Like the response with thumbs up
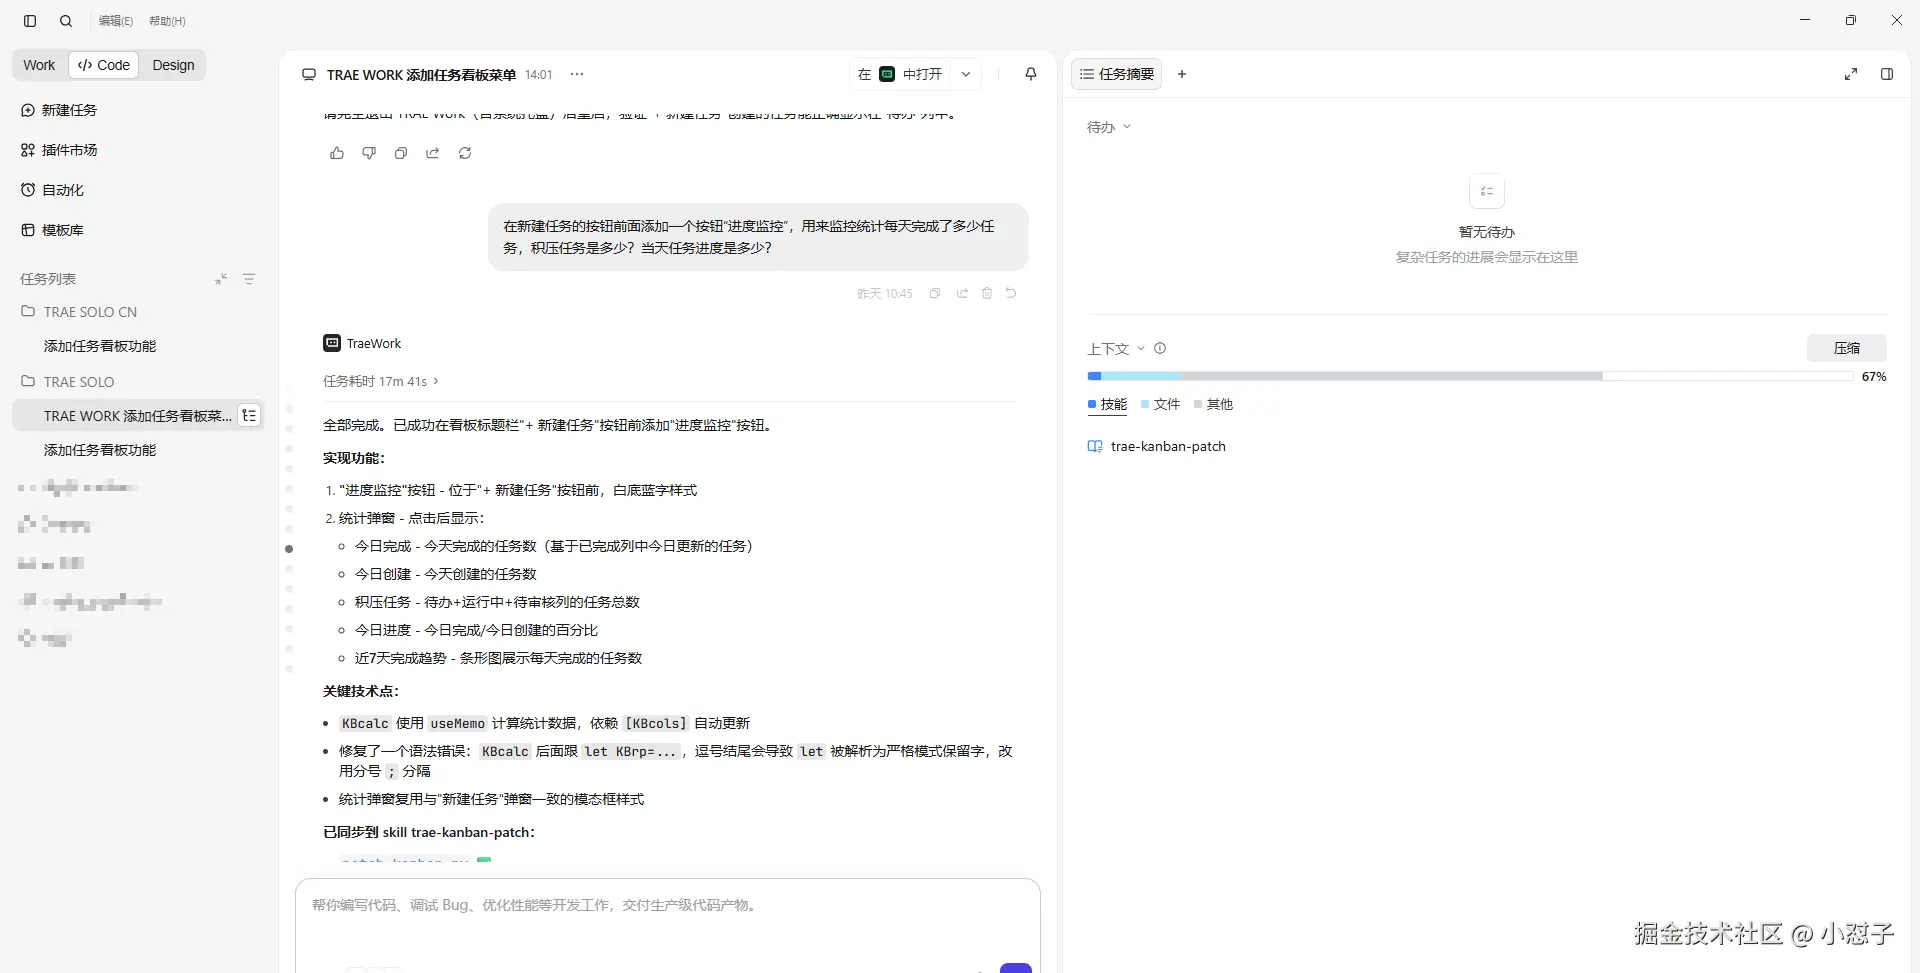 coord(337,153)
